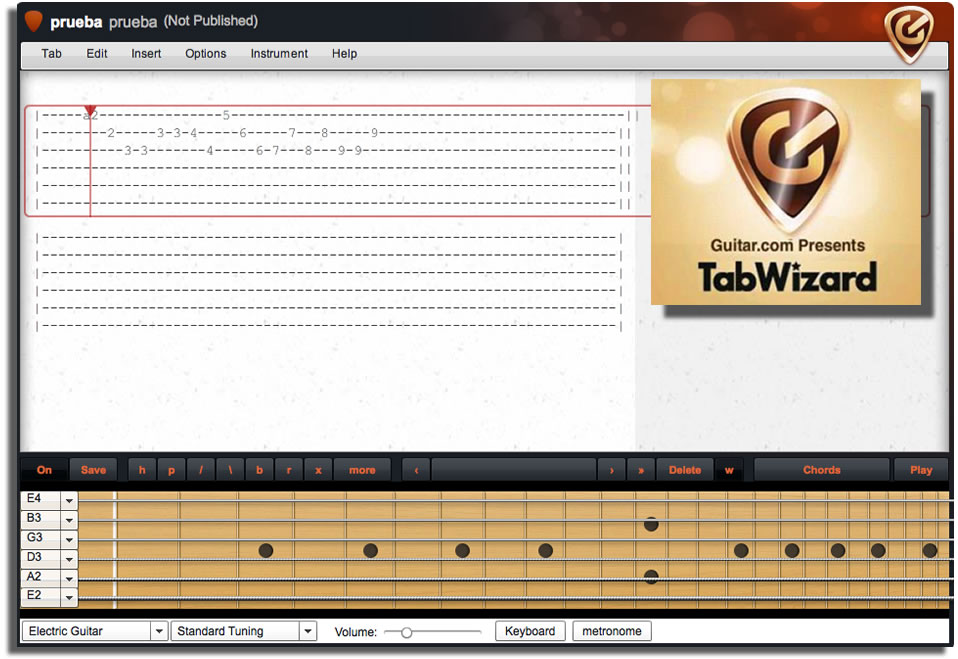Toggle the On switch in the toolbar
The height and width of the screenshot is (659, 958).
[43, 469]
